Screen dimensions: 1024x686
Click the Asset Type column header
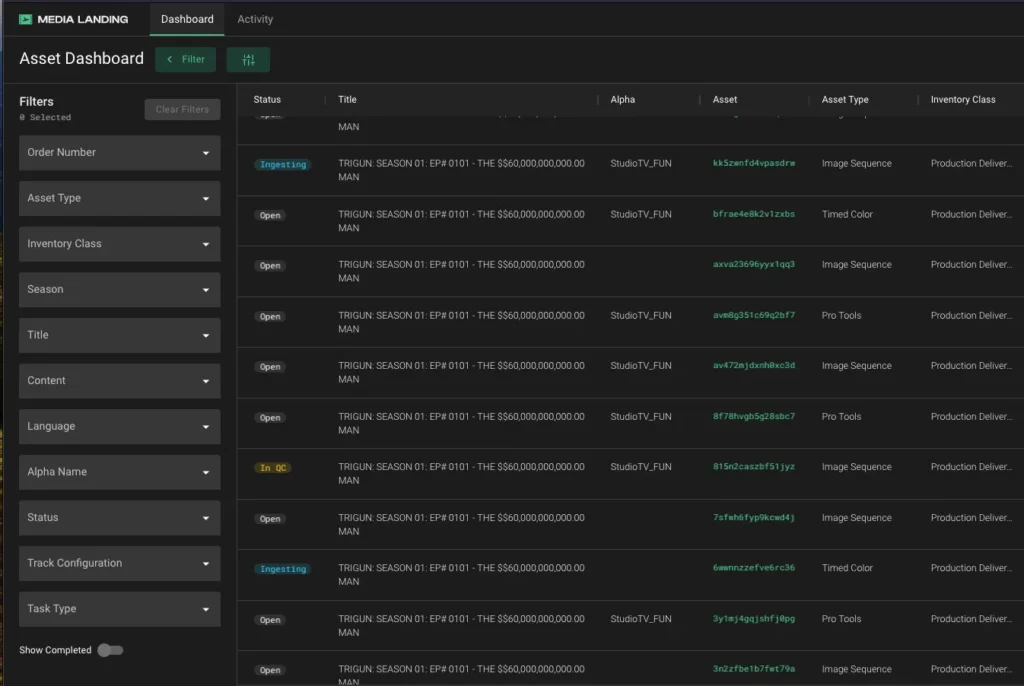click(x=845, y=100)
